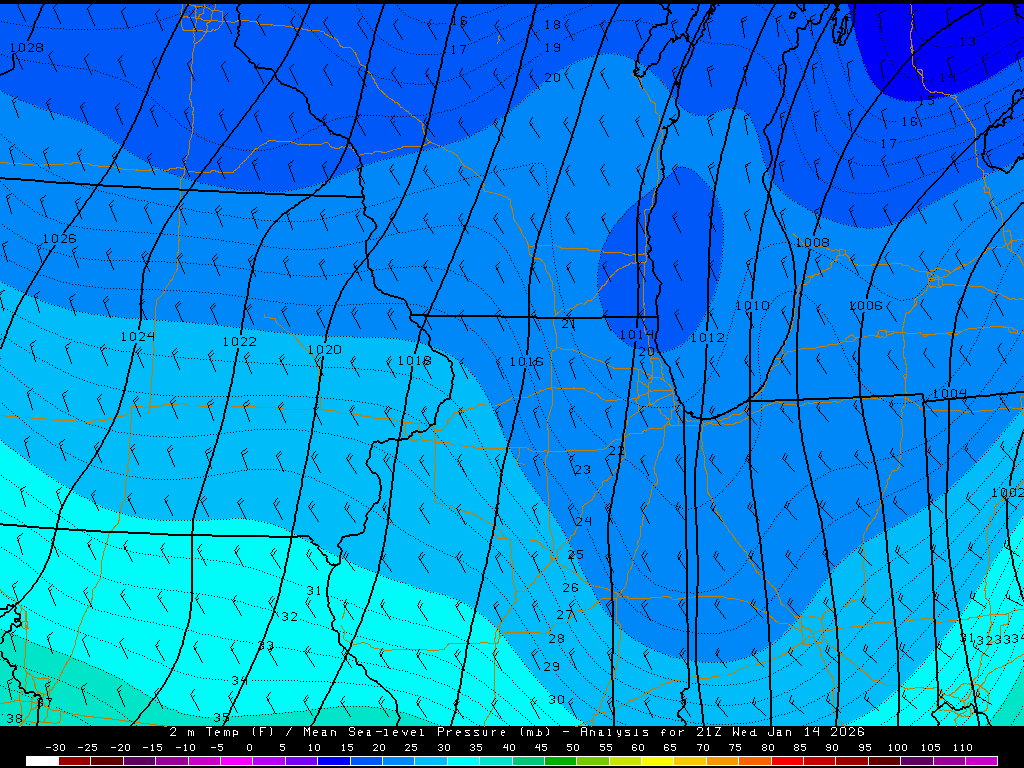Click the 100 legend scale label
This screenshot has width=1024, height=768.
coord(897,748)
